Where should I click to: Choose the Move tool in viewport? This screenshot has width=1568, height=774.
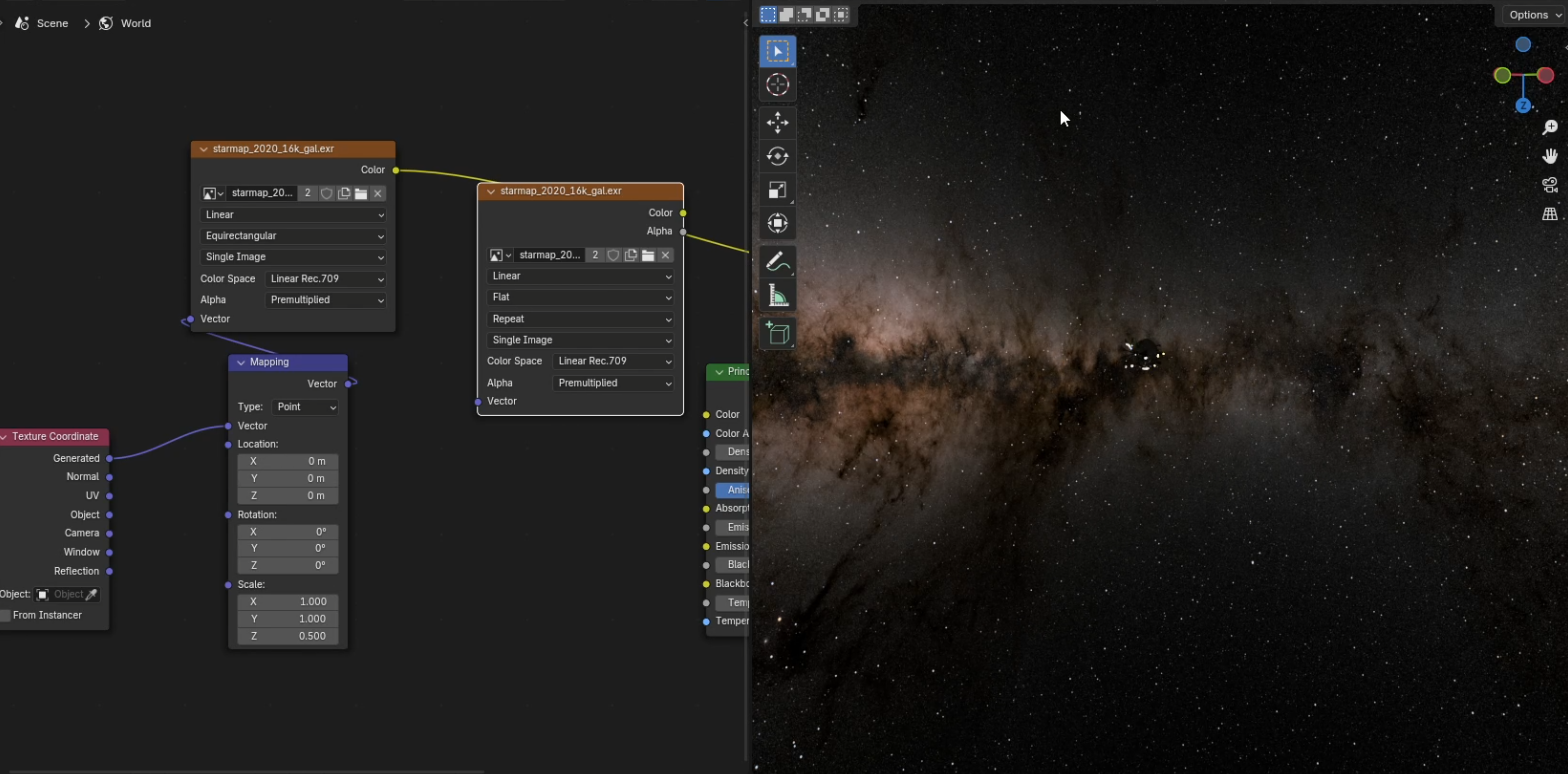tap(778, 123)
